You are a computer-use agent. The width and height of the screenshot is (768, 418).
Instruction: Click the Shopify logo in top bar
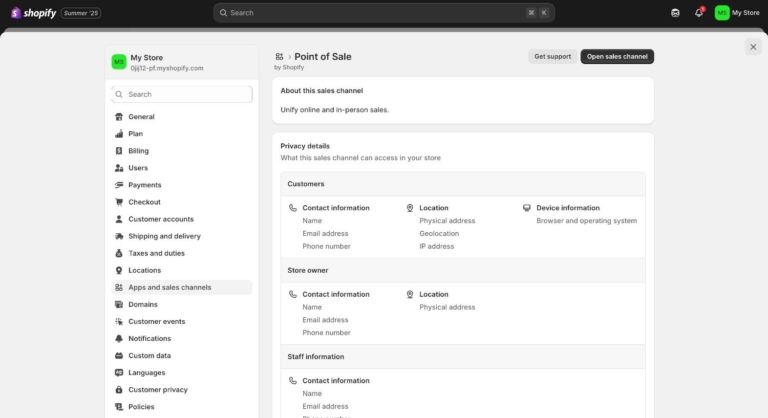click(33, 13)
